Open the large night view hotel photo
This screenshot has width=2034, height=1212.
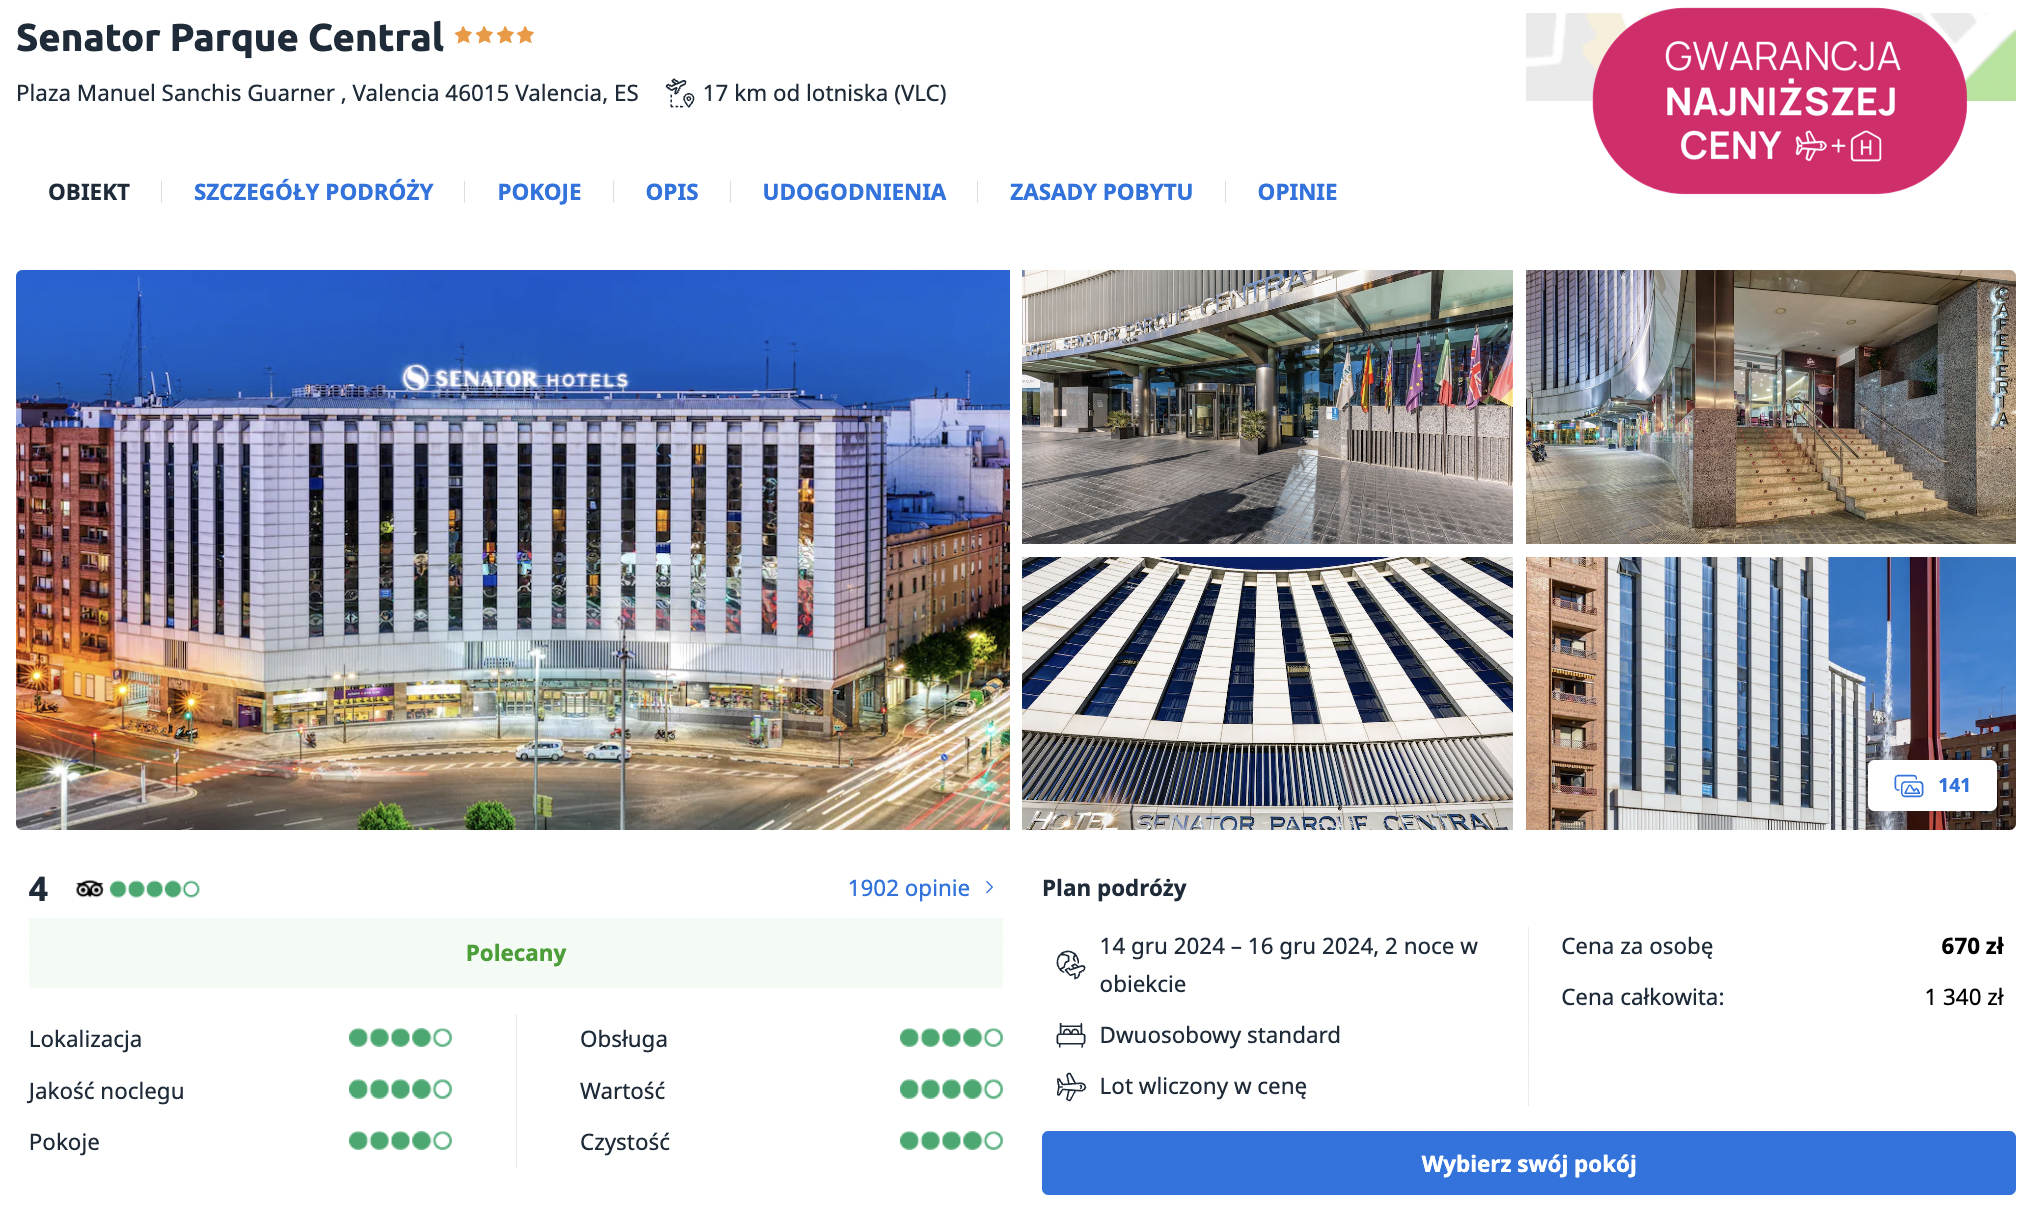513,550
